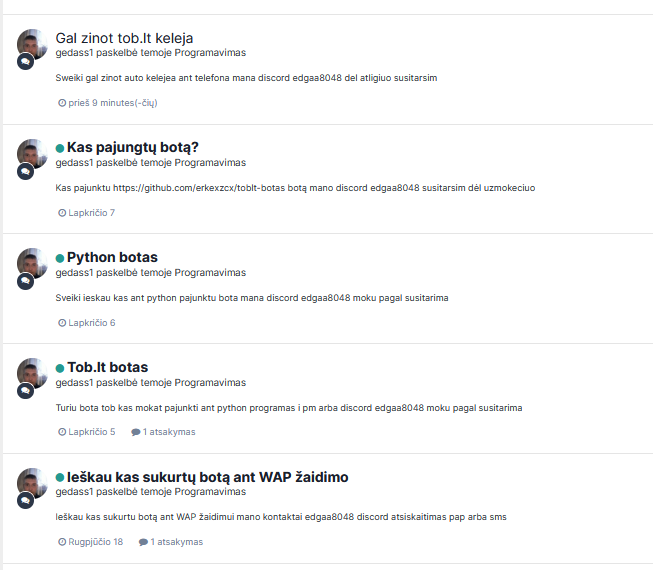Click the green unread dot before "Ieškau kas sukurtų botą"

60,478
